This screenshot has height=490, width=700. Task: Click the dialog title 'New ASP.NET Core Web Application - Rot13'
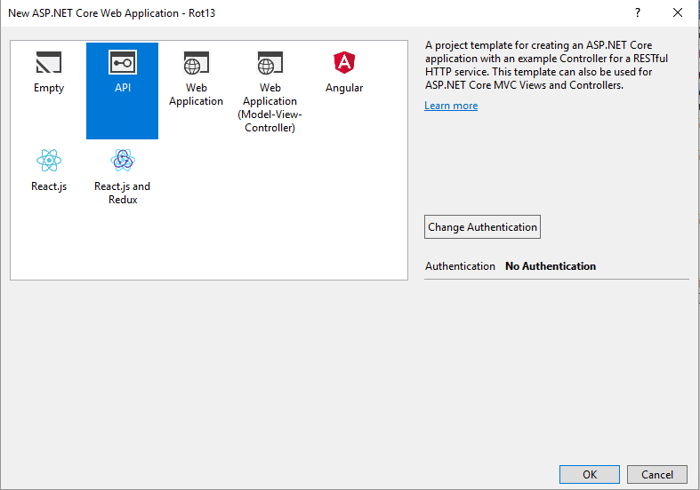point(112,13)
